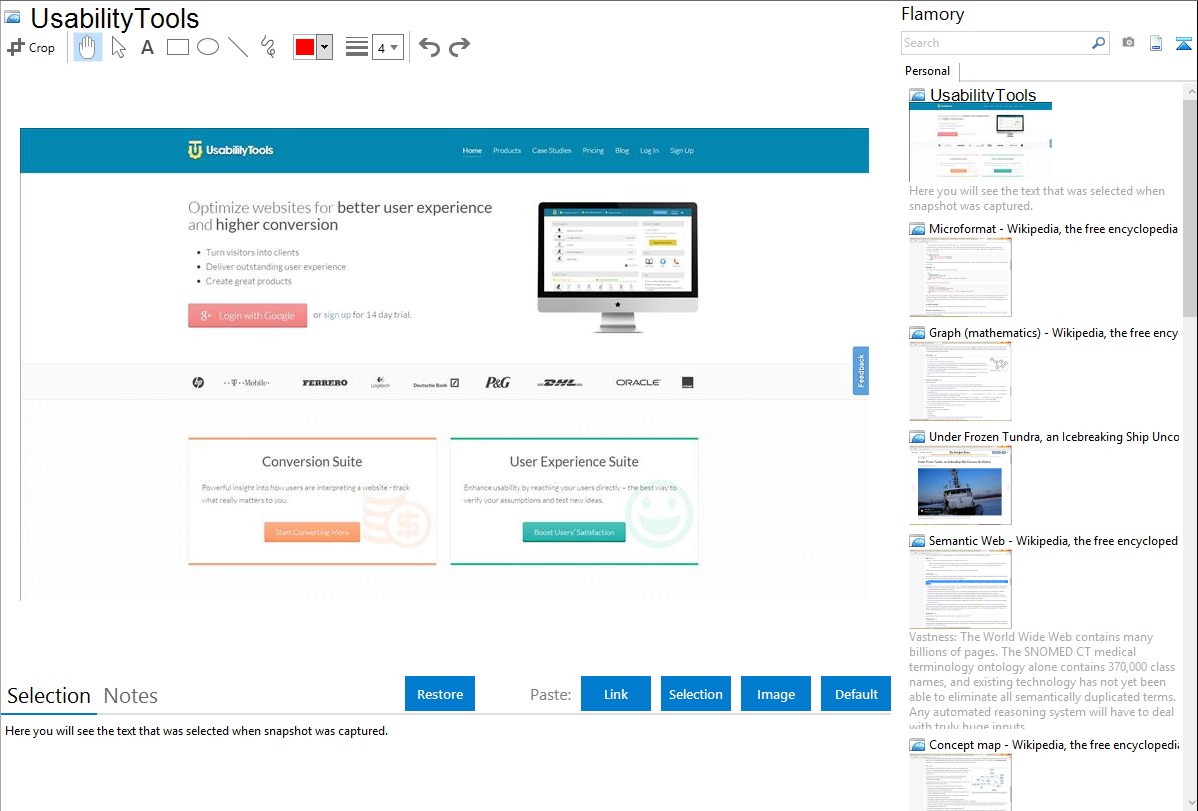Click the document page icon in Flamory

[1156, 43]
